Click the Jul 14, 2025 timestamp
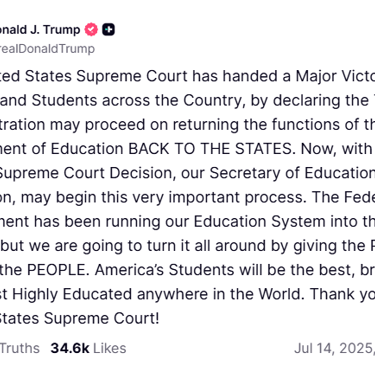375x366 pixels. tap(334, 348)
